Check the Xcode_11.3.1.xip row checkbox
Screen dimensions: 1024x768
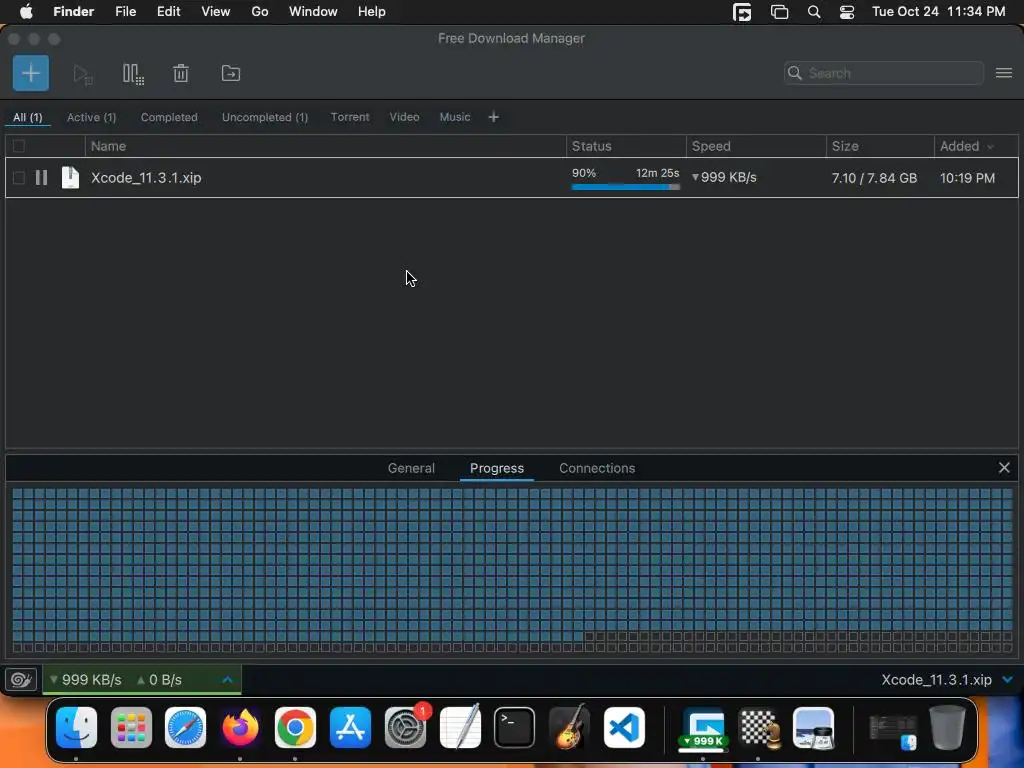[x=19, y=178]
